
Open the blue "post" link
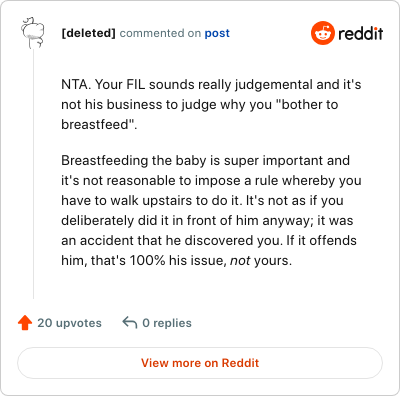click(217, 33)
